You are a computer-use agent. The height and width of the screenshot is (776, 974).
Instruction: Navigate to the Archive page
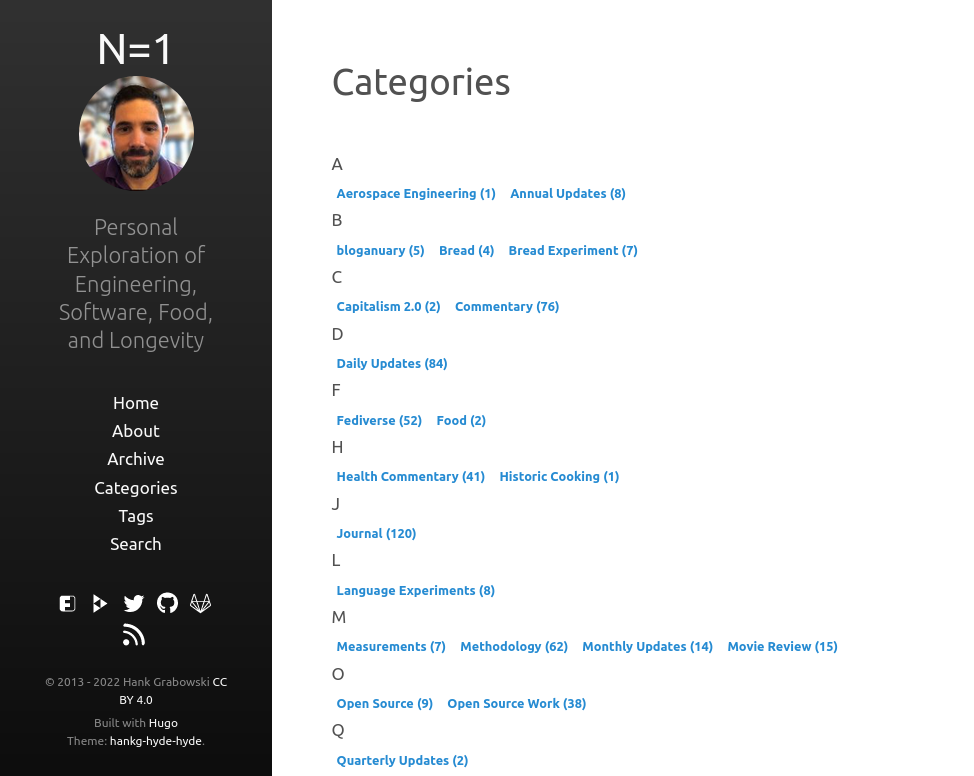pyautogui.click(x=136, y=459)
